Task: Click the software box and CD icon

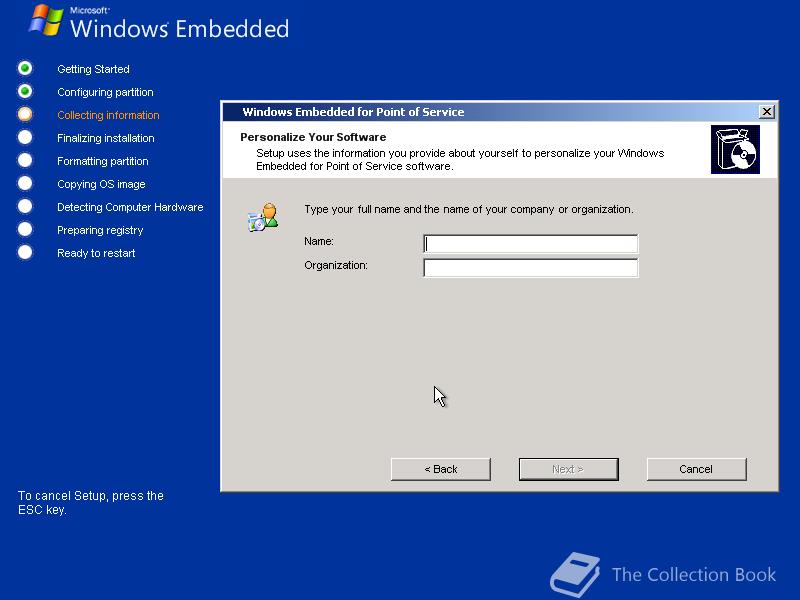Action: [x=735, y=149]
